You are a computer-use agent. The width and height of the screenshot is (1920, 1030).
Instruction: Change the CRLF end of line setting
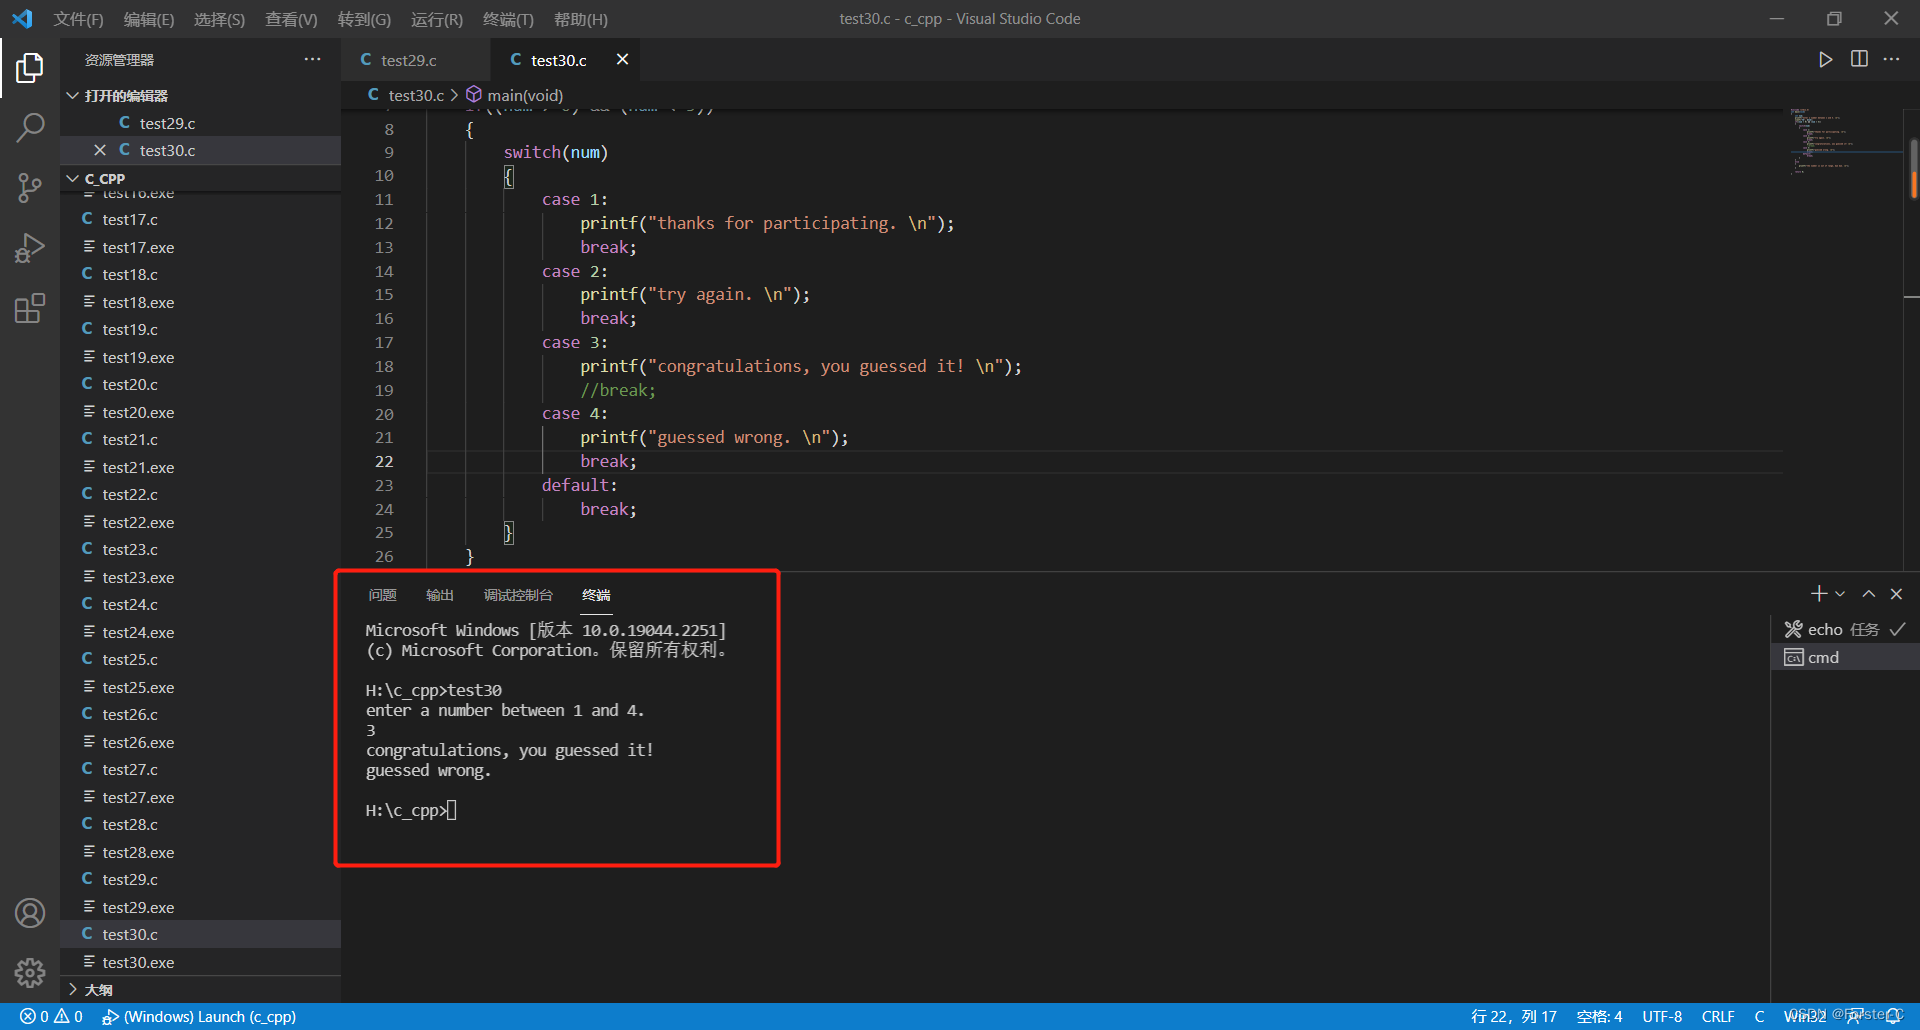(x=1718, y=1016)
